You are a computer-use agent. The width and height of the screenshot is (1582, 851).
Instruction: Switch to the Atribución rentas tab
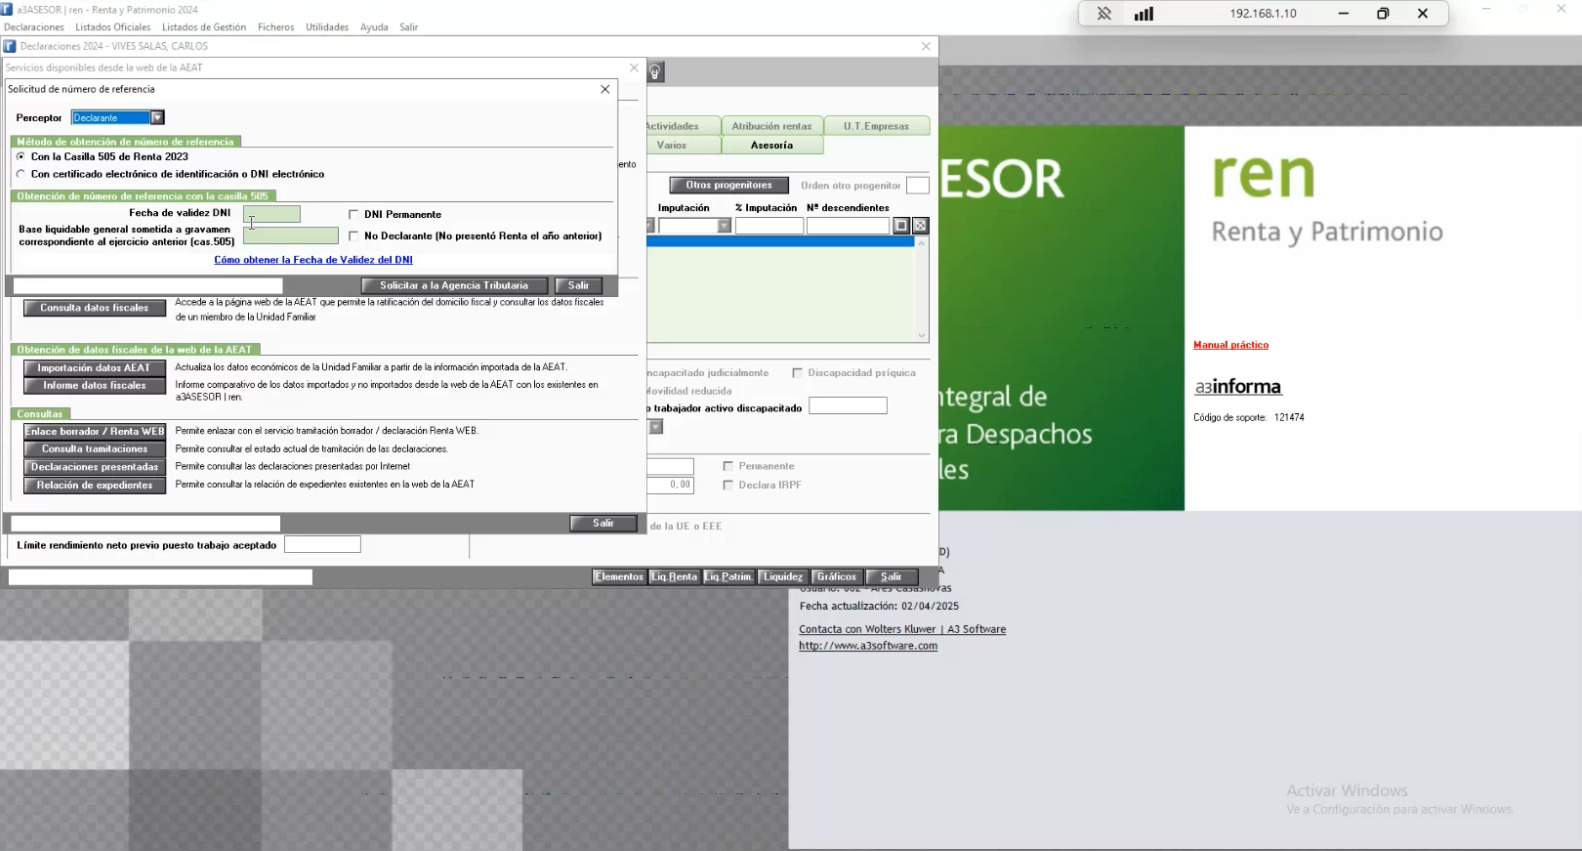[772, 126]
